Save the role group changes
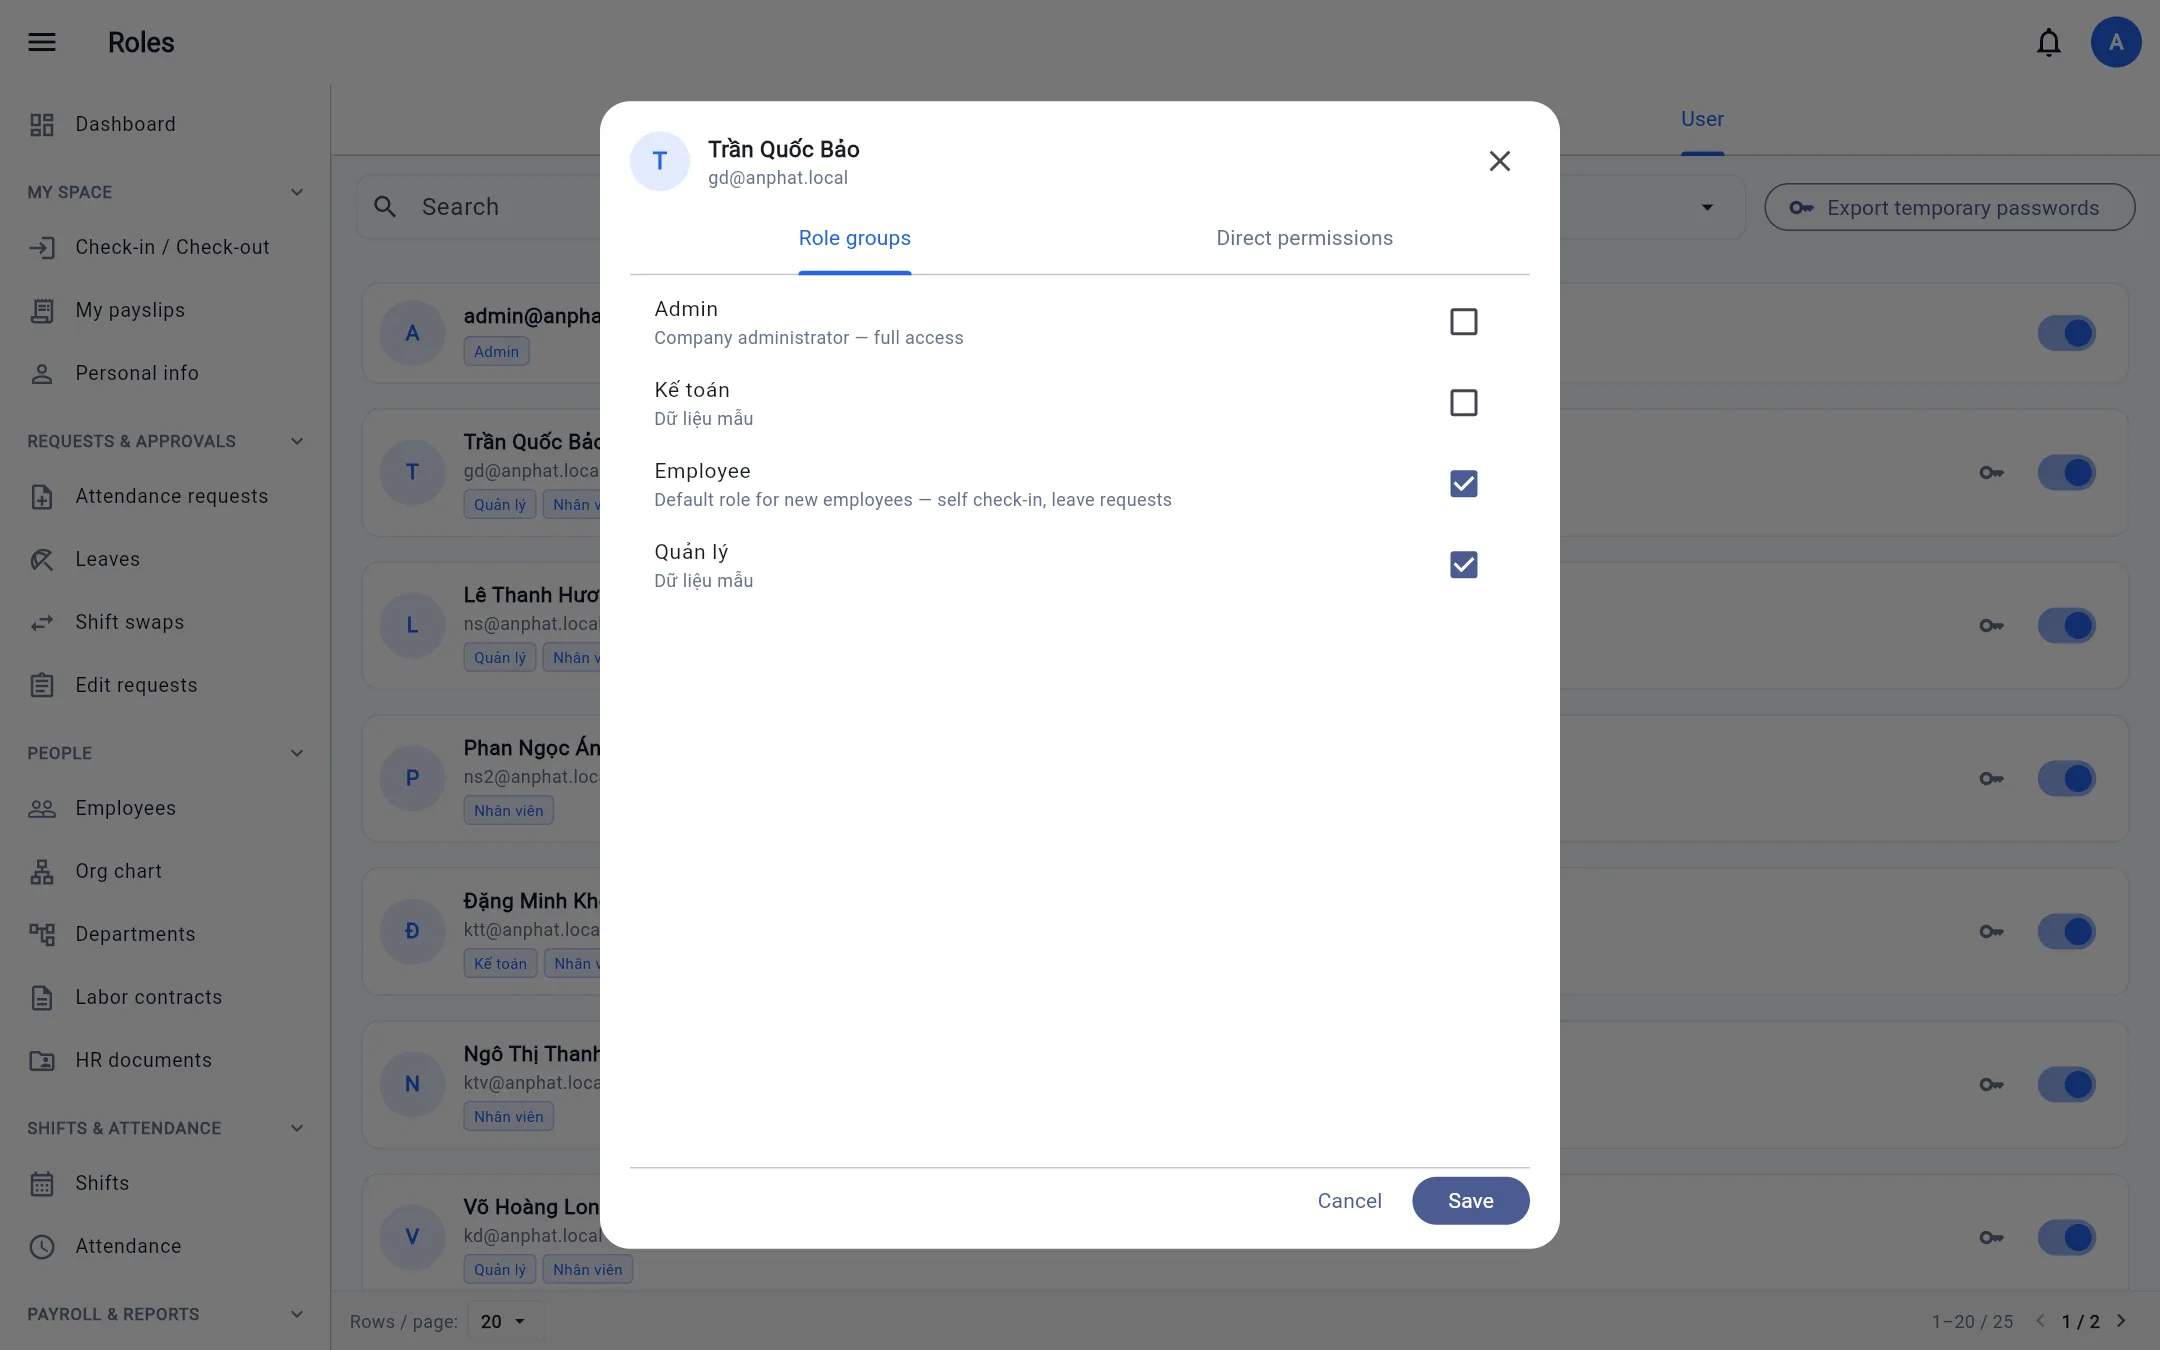 click(x=1470, y=1200)
